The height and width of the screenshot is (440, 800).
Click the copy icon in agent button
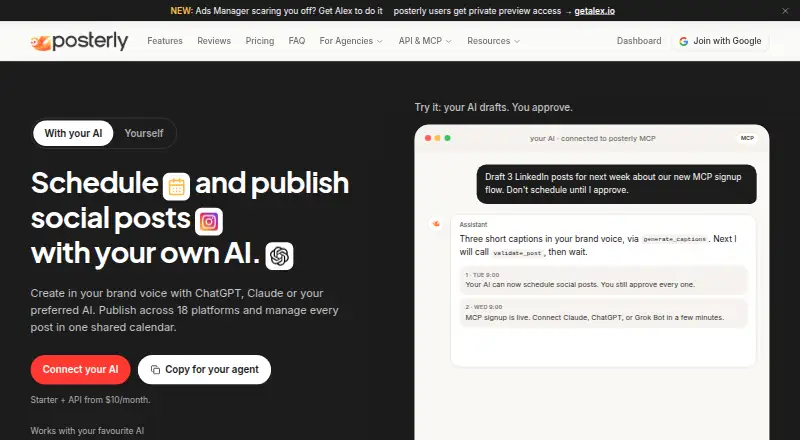point(156,370)
